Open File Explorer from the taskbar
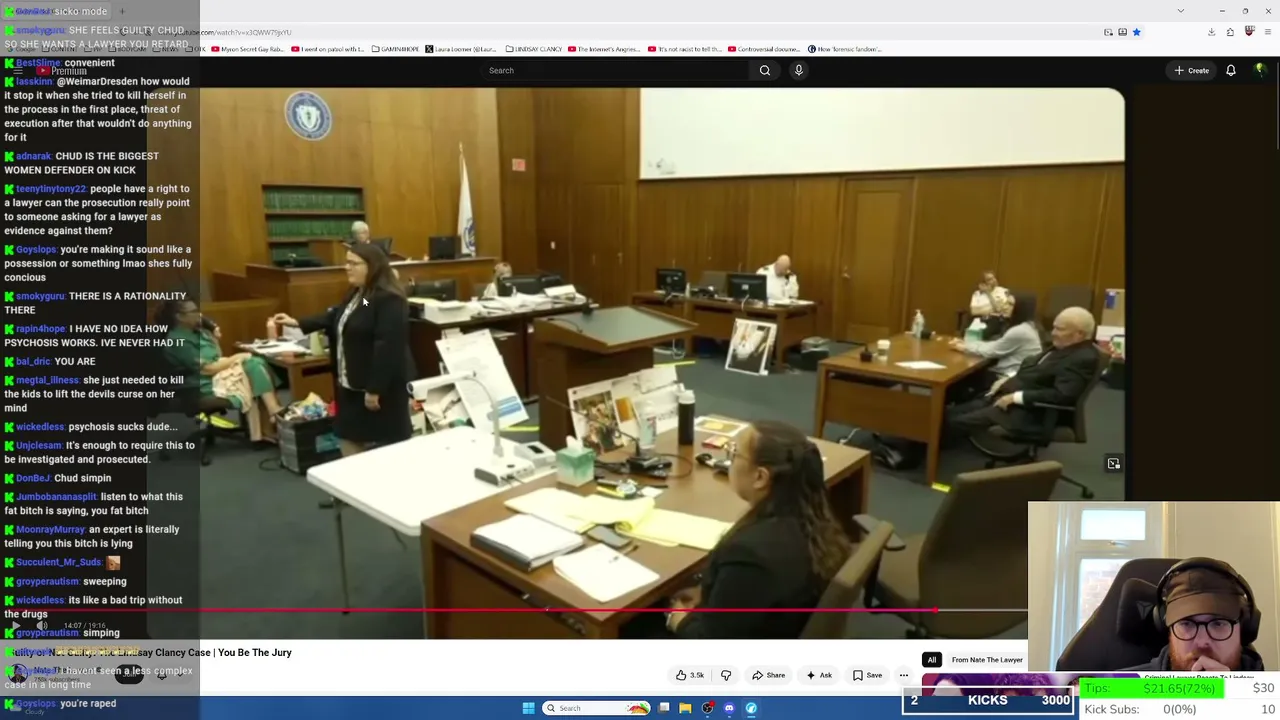1280x720 pixels. tap(685, 708)
